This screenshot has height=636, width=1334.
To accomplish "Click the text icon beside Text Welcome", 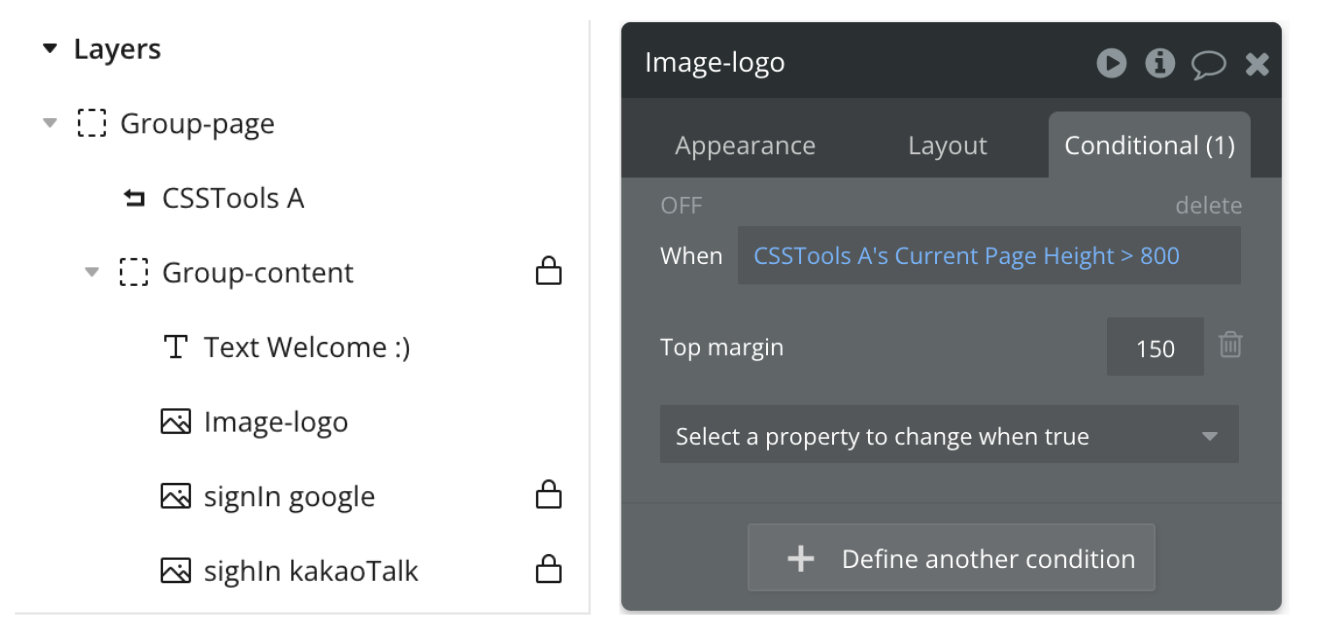I will pos(175,347).
